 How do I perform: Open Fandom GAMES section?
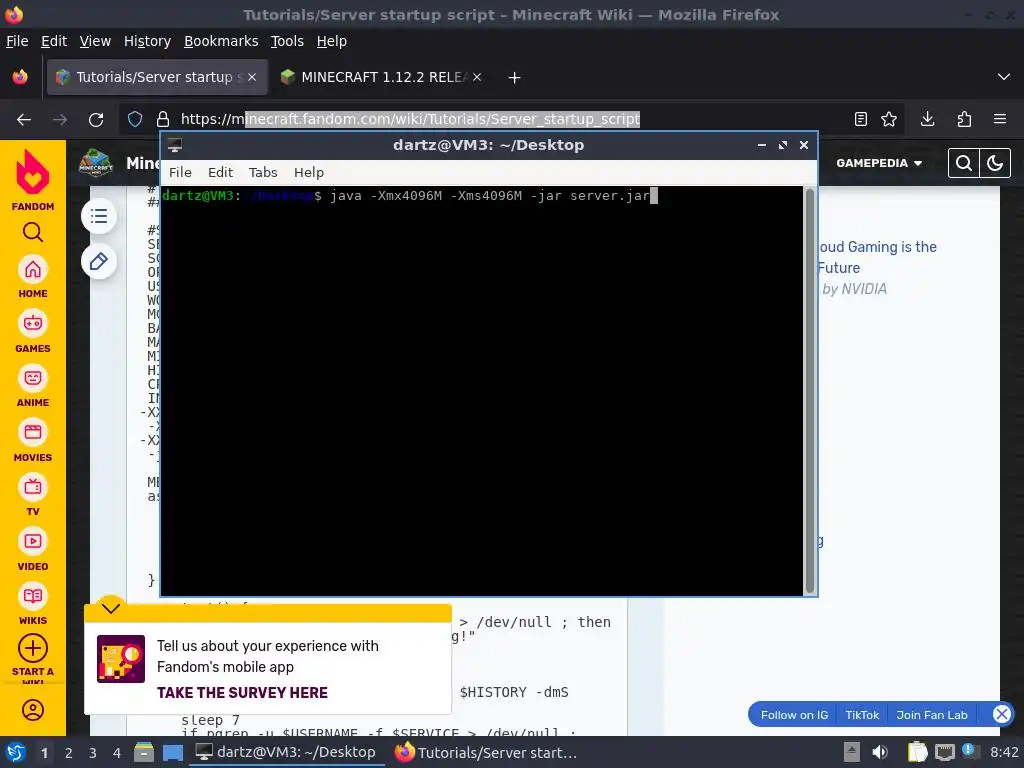[33, 332]
